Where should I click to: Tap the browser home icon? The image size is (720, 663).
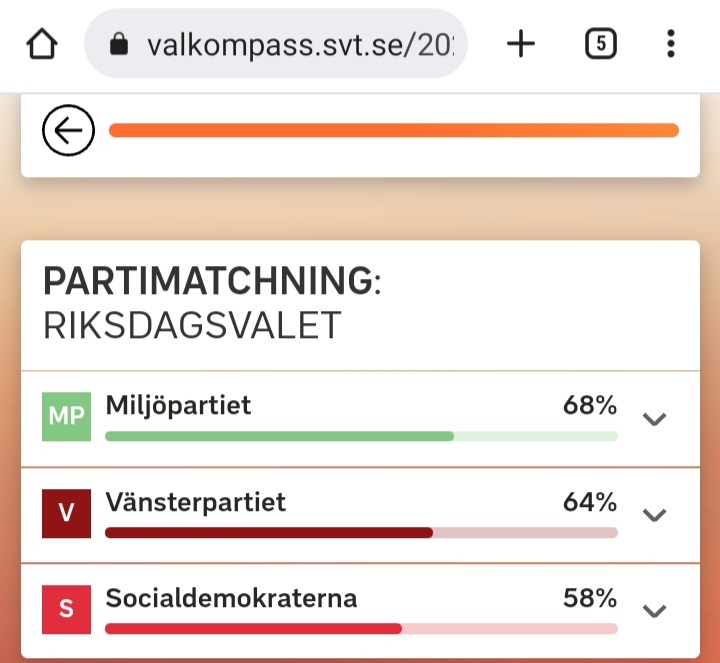[x=42, y=44]
